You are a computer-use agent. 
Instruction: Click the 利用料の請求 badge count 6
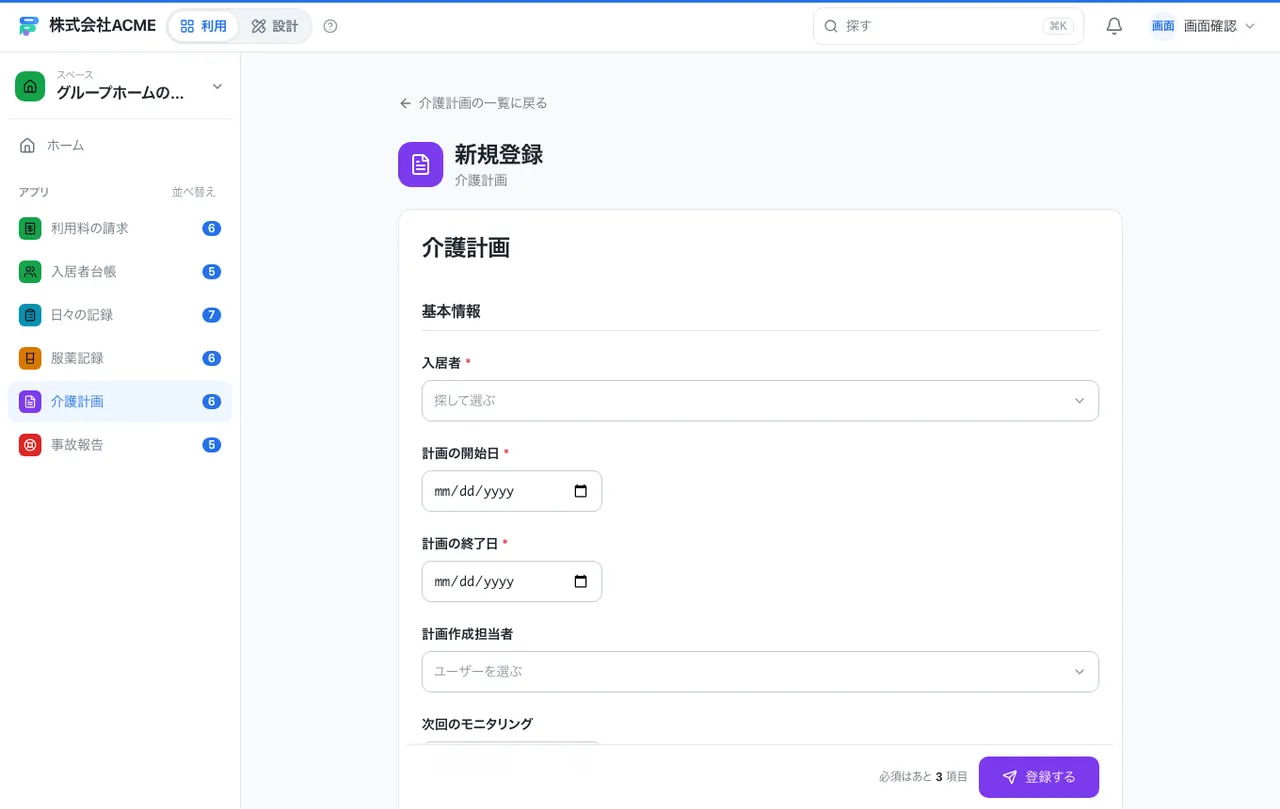[211, 228]
